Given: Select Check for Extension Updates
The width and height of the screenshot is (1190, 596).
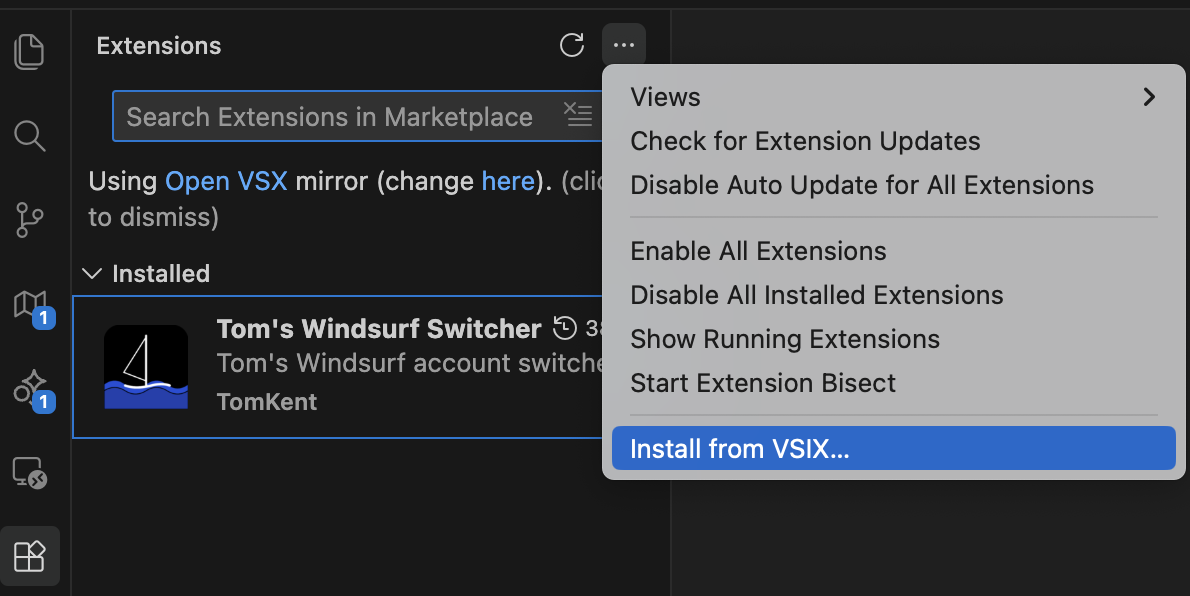Looking at the screenshot, I should [x=805, y=141].
